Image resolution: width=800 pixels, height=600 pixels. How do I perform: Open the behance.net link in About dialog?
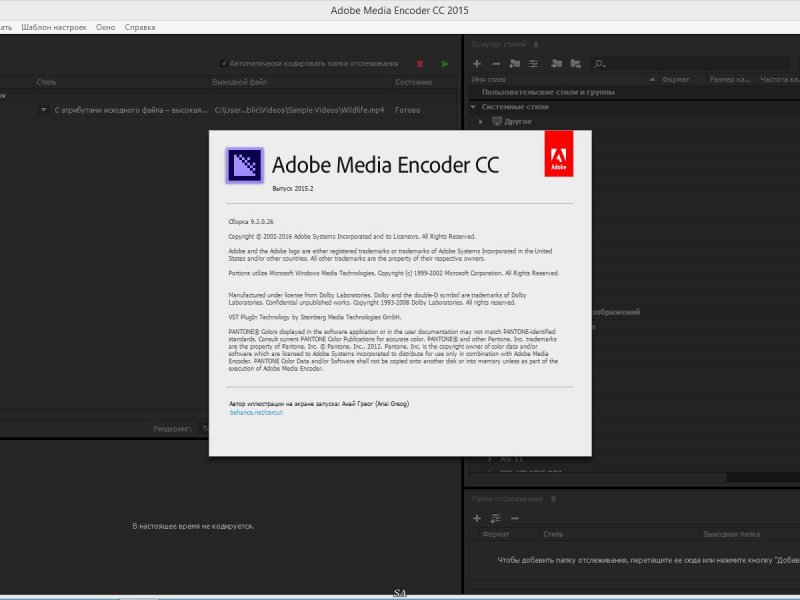coord(256,412)
